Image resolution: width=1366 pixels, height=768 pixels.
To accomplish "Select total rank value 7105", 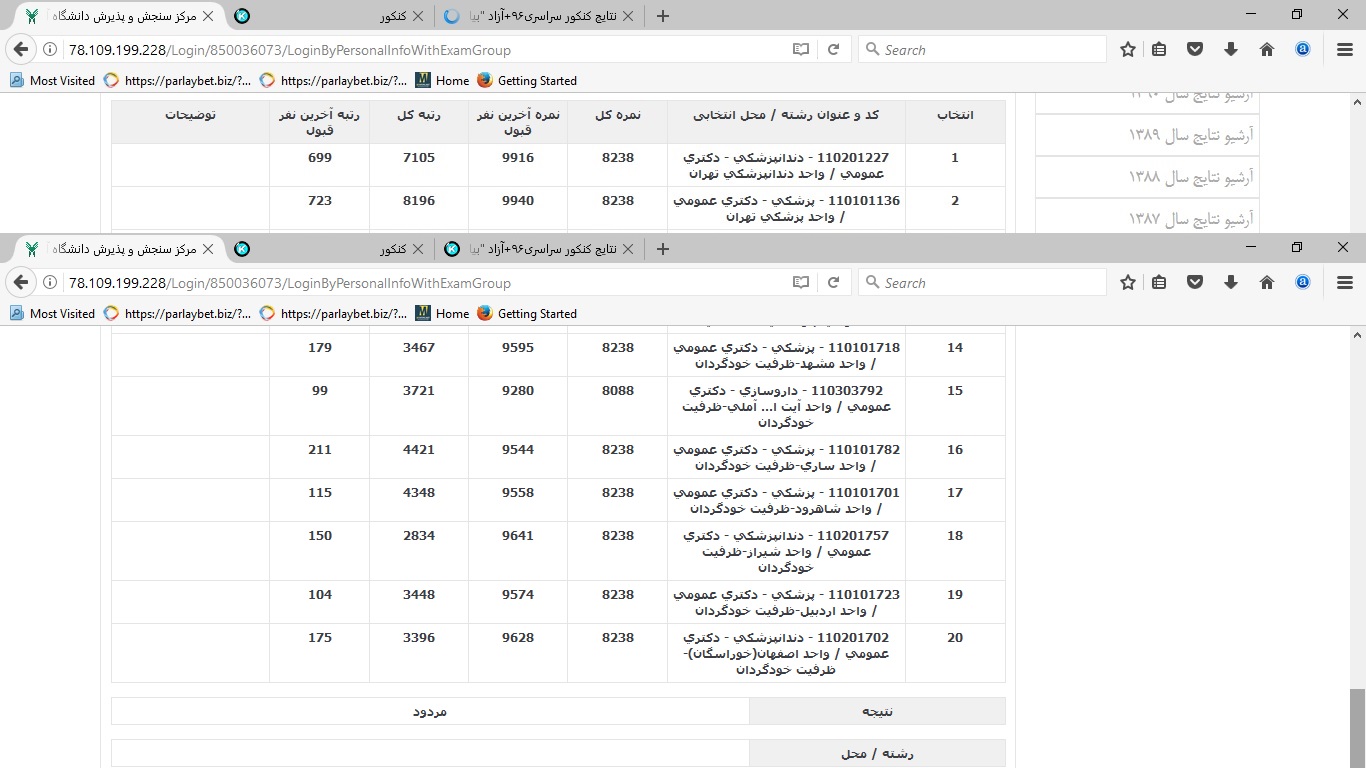I will (x=418, y=158).
